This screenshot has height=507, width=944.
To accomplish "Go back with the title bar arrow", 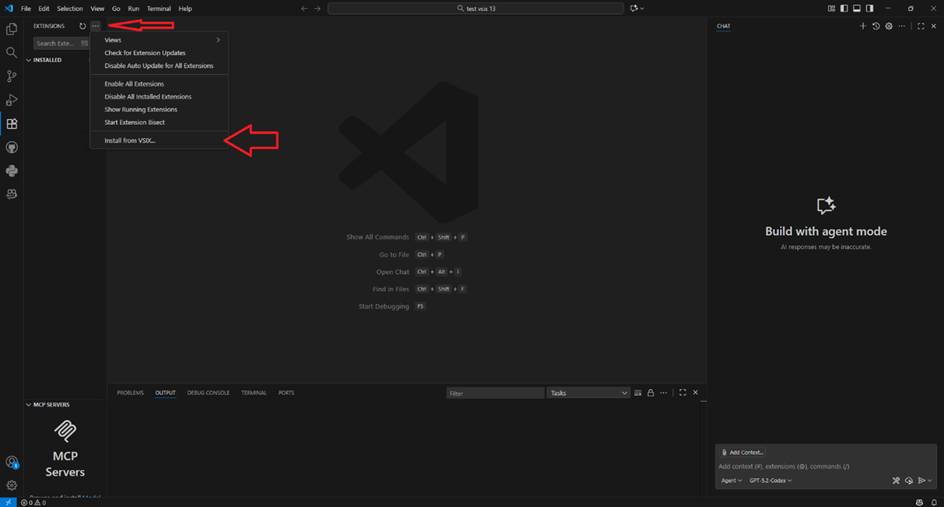I will (304, 8).
